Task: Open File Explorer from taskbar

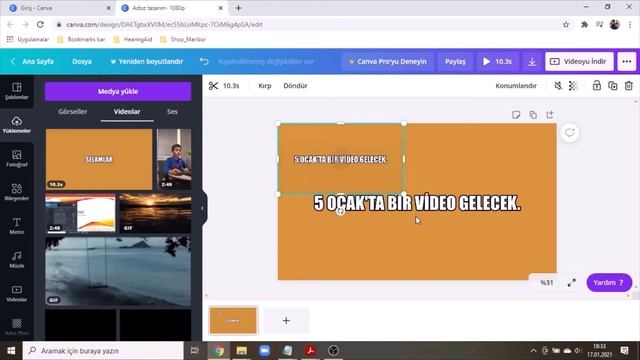Action: pos(242,351)
